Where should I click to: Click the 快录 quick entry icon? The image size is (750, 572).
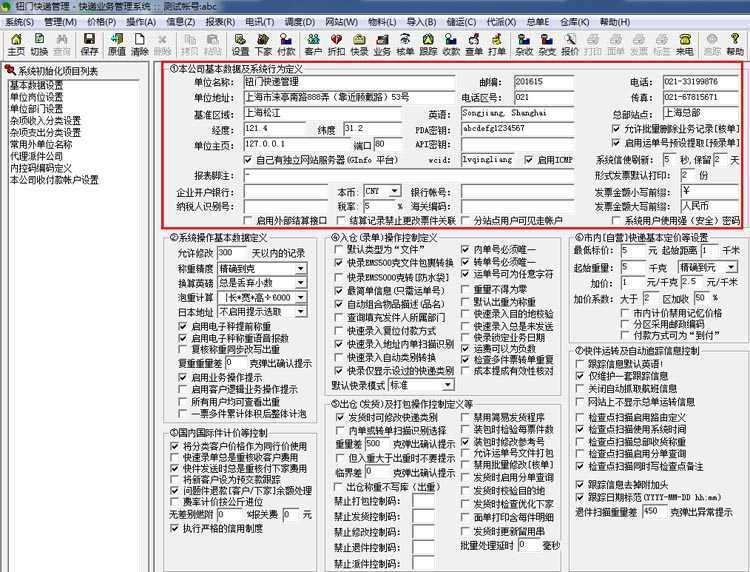(x=359, y=44)
